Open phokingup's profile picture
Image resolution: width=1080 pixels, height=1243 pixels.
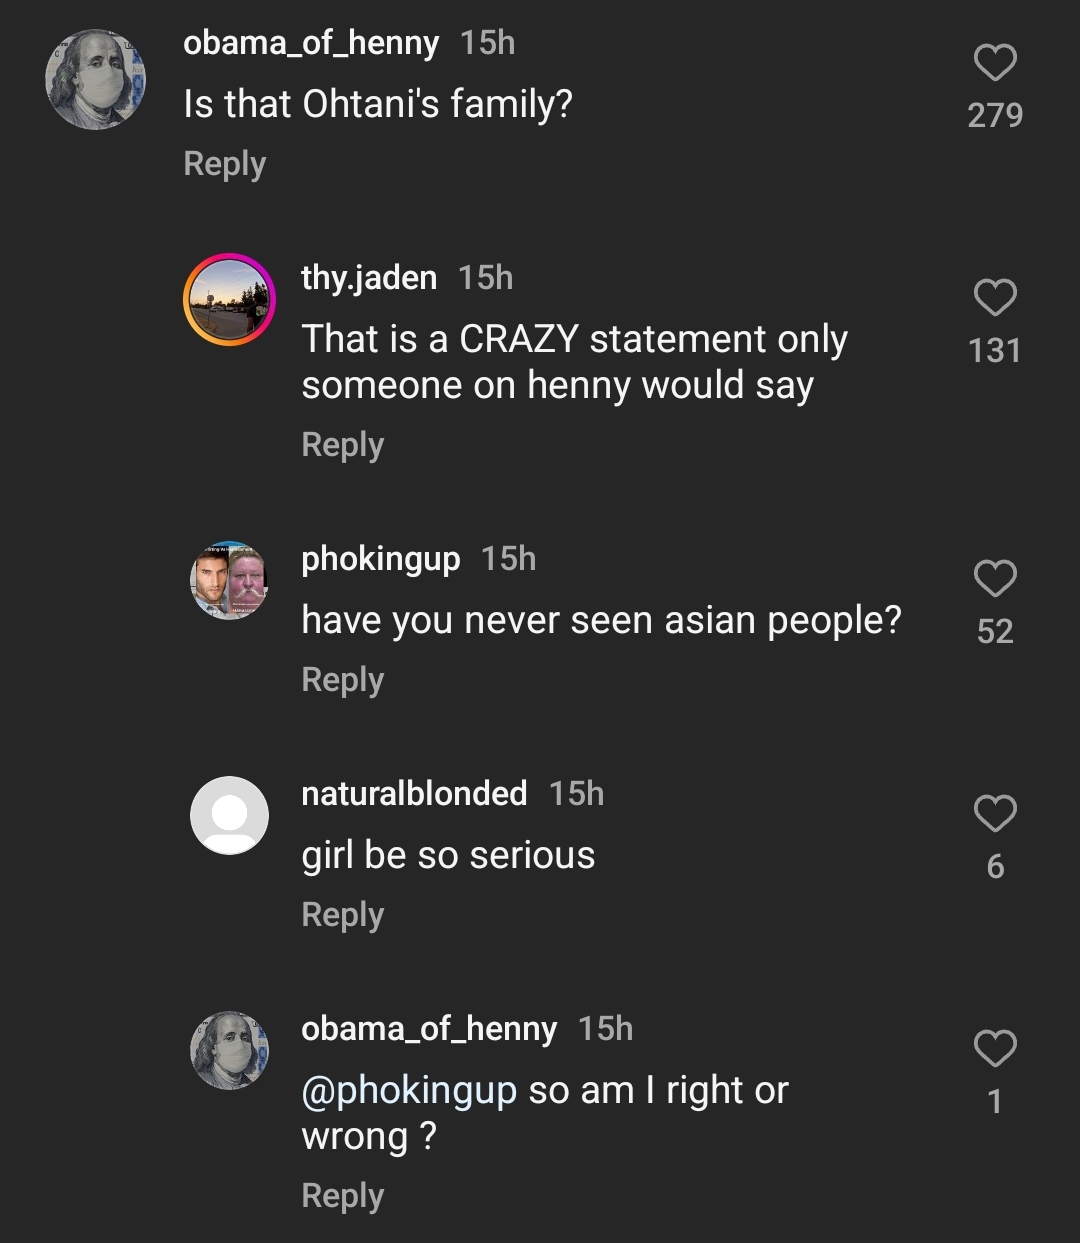point(229,580)
